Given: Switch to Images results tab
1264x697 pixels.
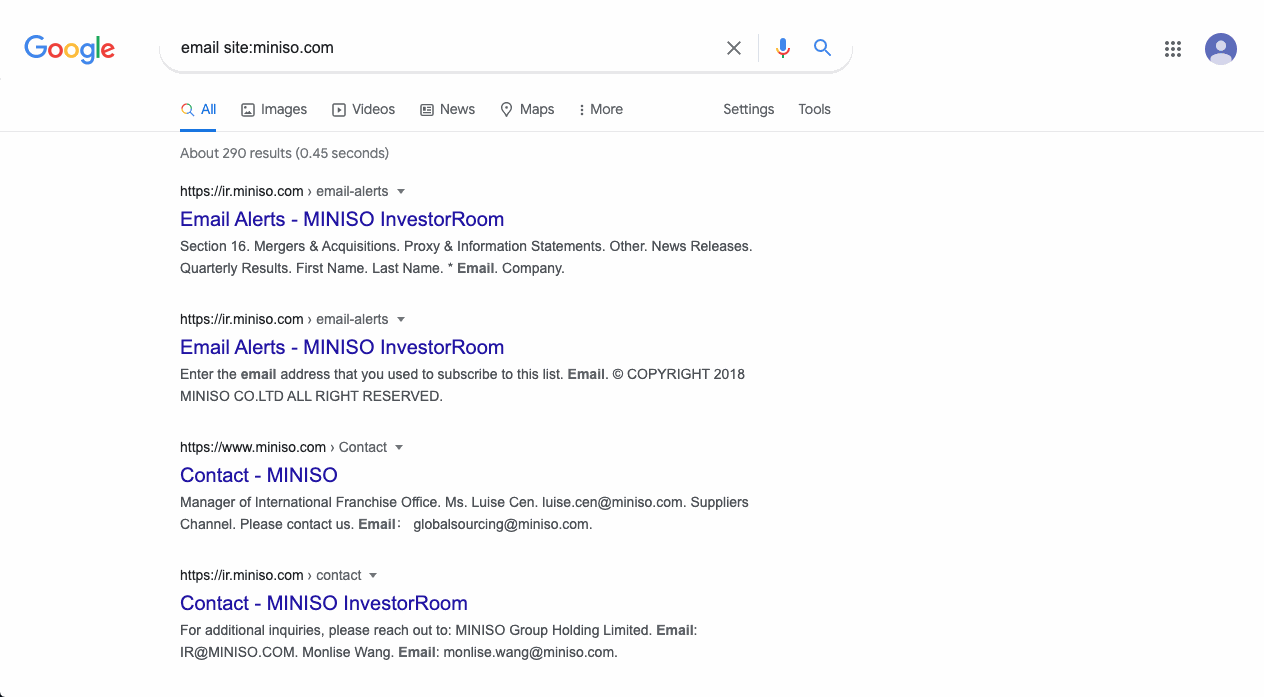Looking at the screenshot, I should (274, 110).
